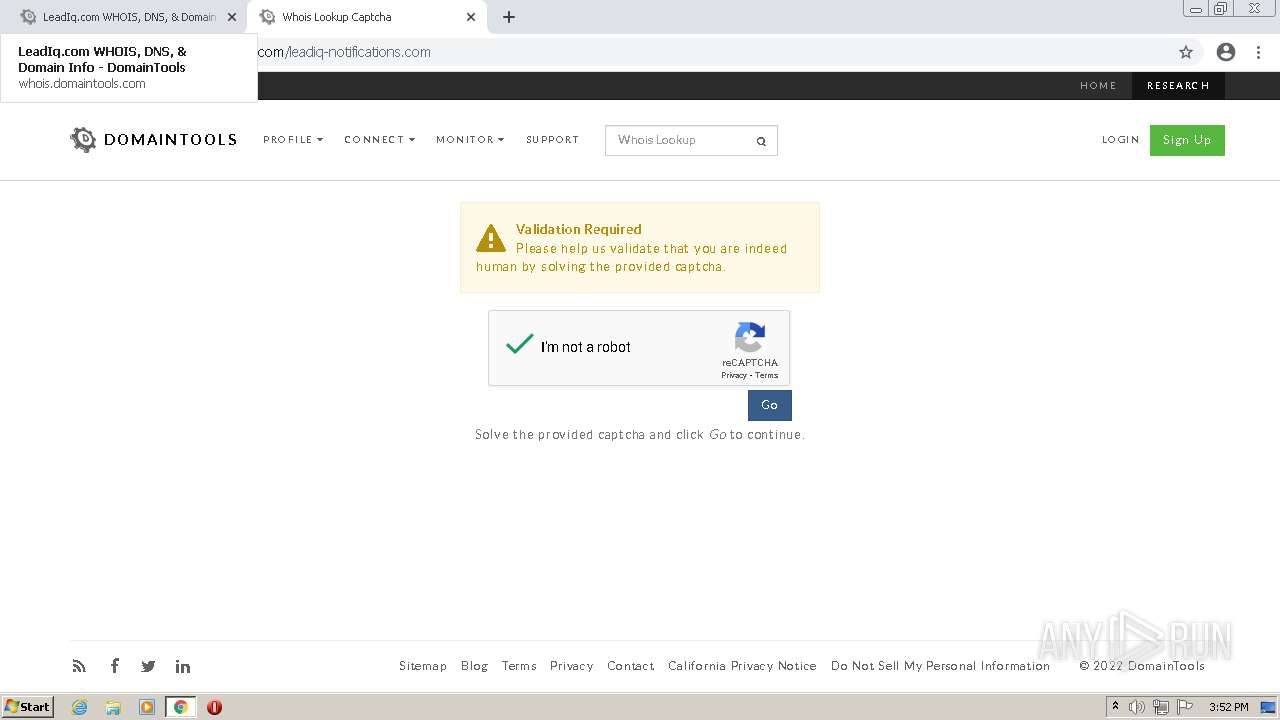This screenshot has height=720, width=1280.
Task: Click the red Opera taskbar icon
Action: [214, 707]
